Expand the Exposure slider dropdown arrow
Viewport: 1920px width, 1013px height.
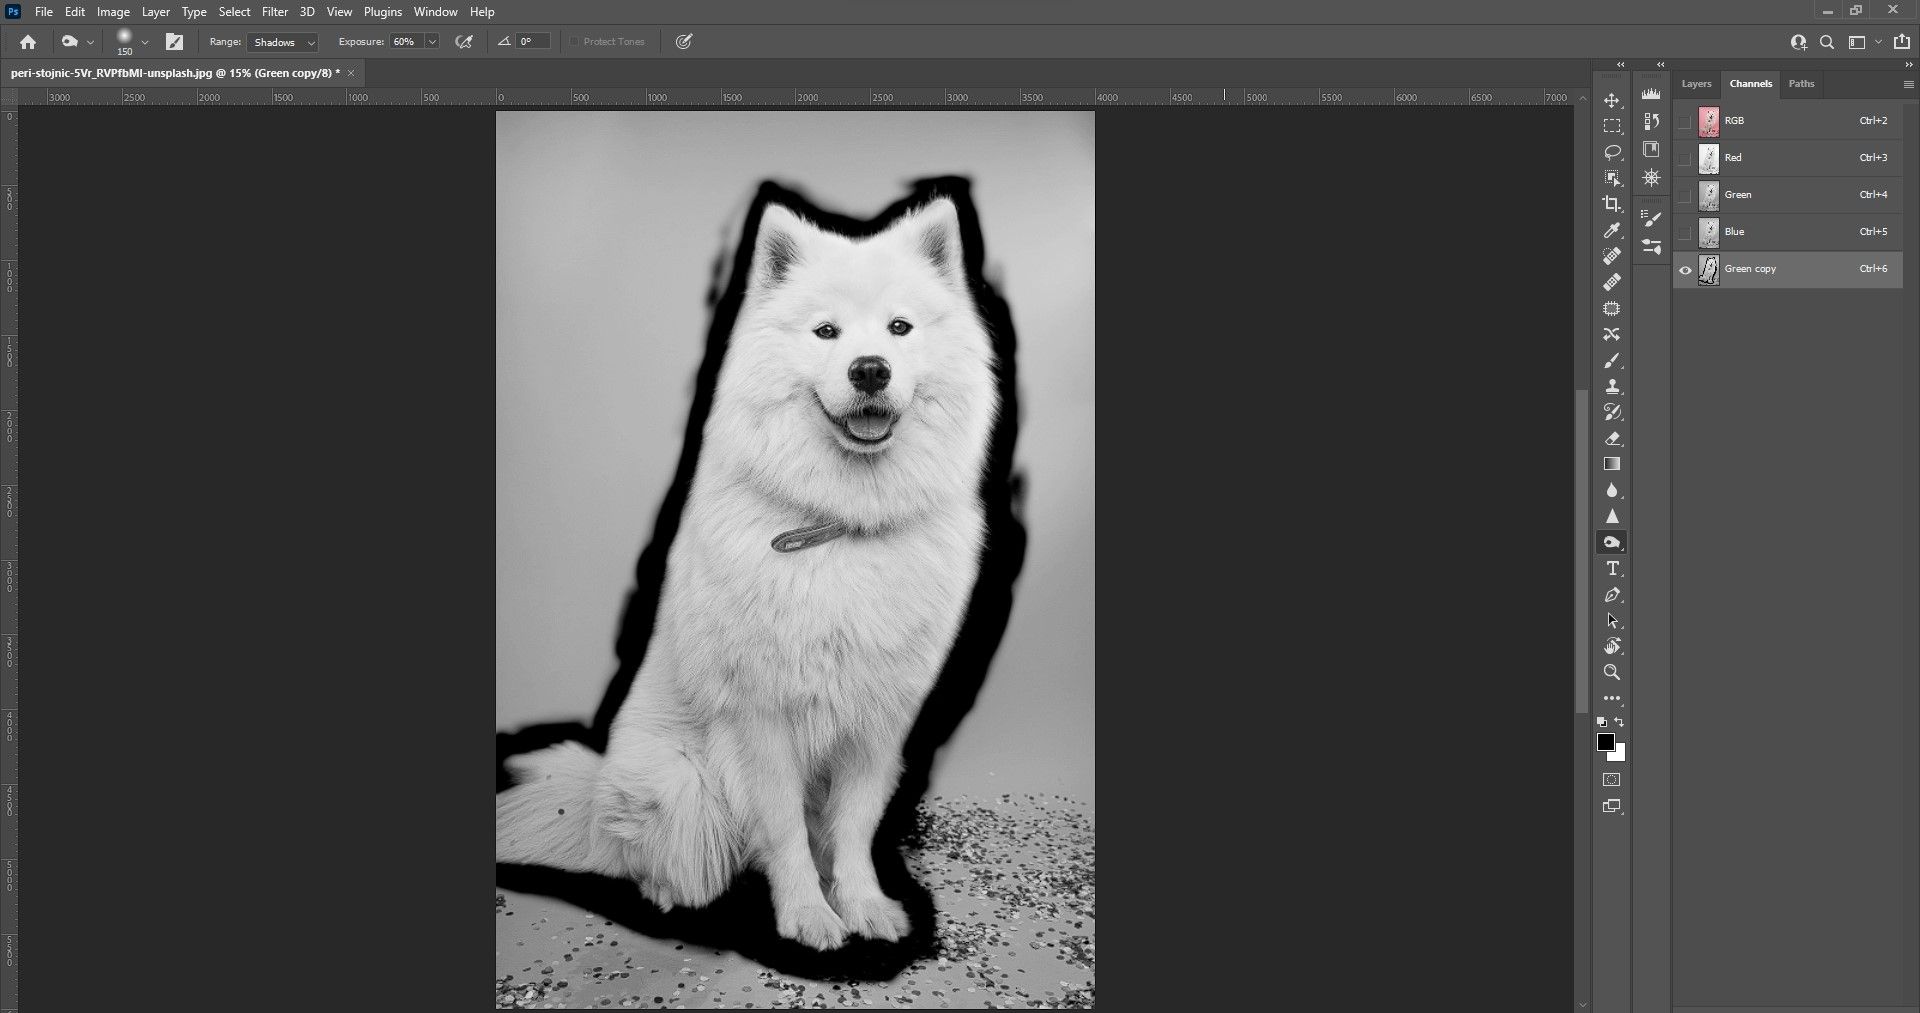pyautogui.click(x=432, y=42)
